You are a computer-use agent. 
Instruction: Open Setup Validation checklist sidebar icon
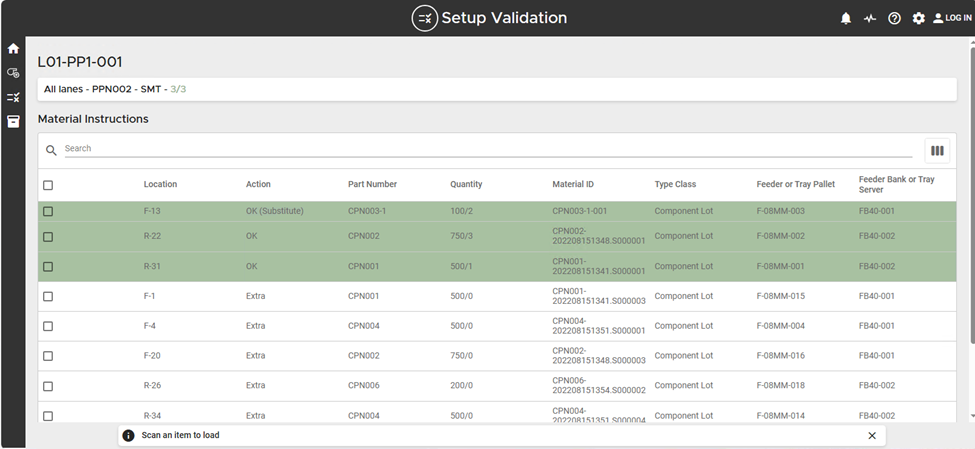(x=13, y=97)
